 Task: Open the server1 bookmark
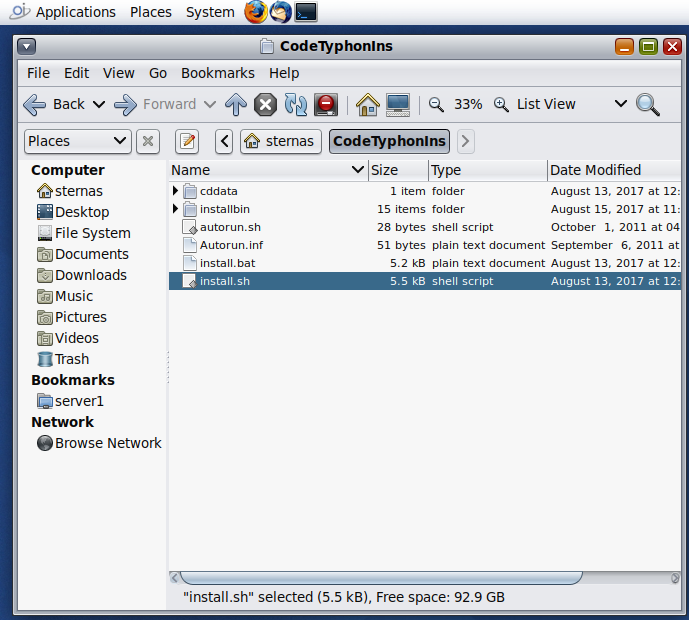pos(70,401)
